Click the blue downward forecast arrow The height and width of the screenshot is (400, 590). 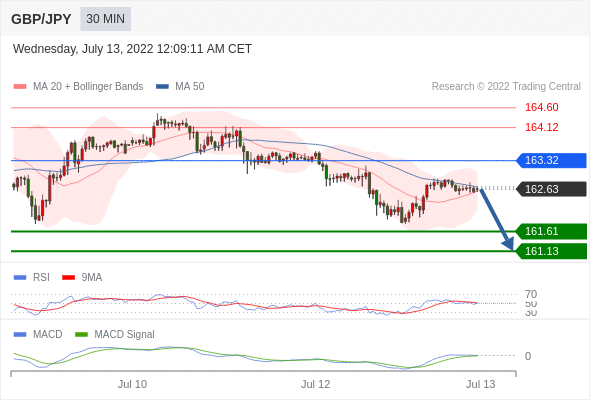point(496,219)
